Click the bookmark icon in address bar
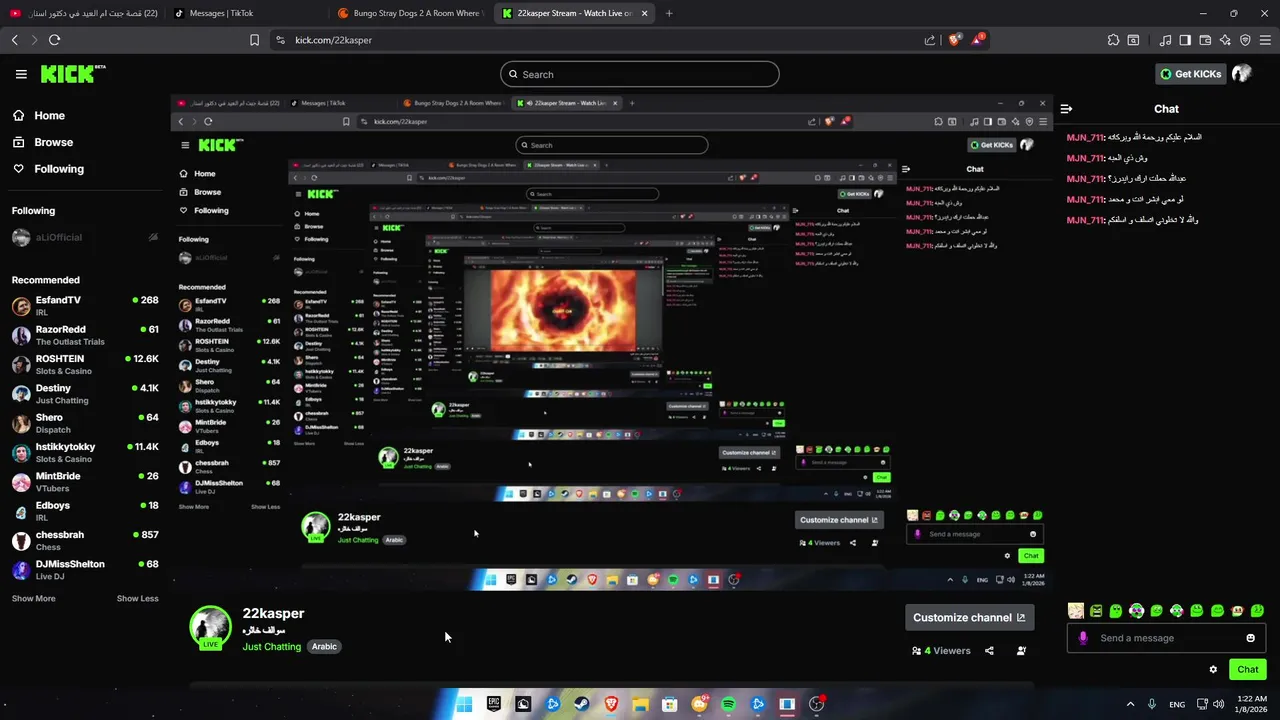The image size is (1280, 720). 254,40
